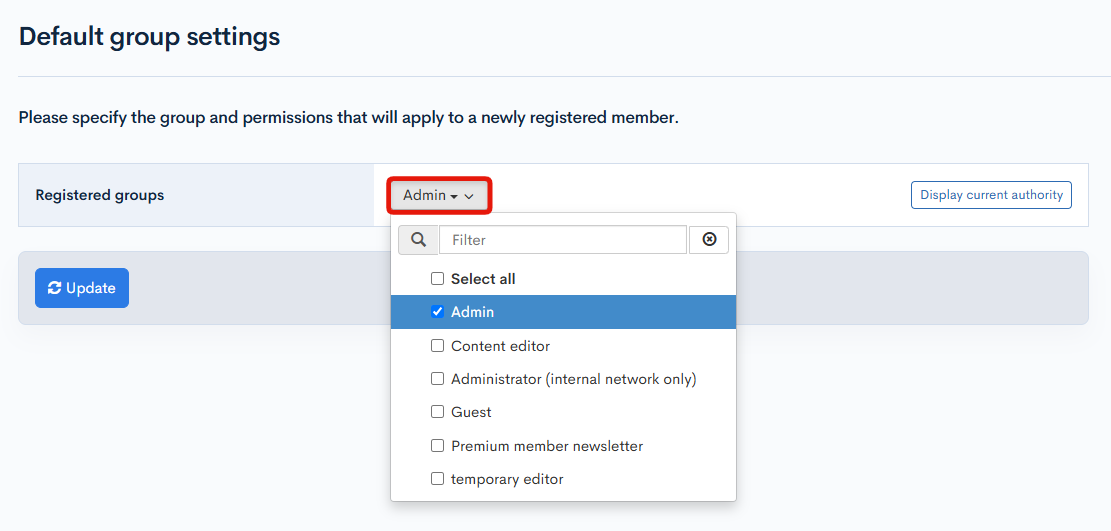Image resolution: width=1111 pixels, height=531 pixels.
Task: Click the magnifier search icon beside Filter
Action: click(418, 240)
